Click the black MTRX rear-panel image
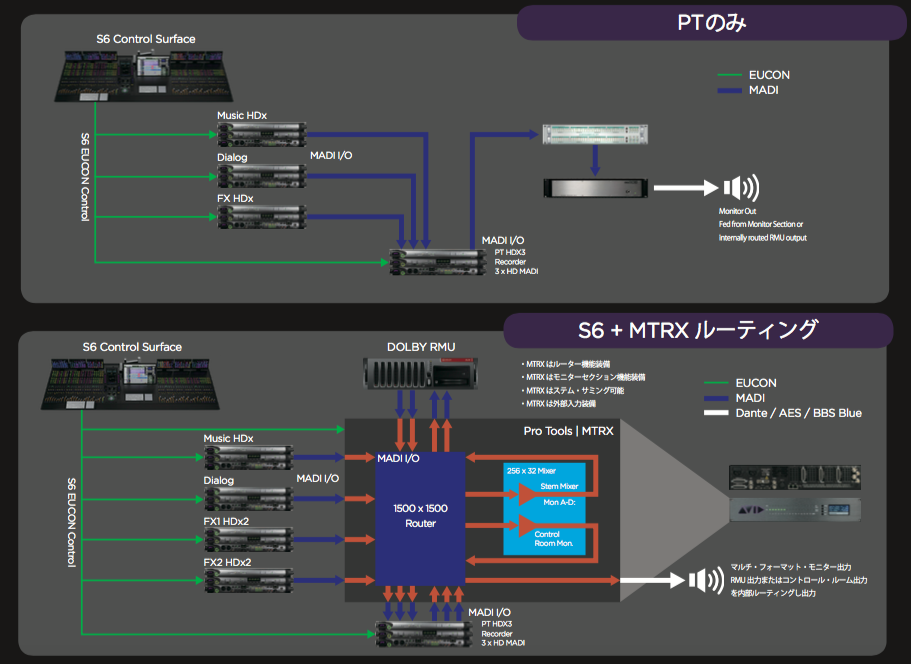 pos(795,478)
